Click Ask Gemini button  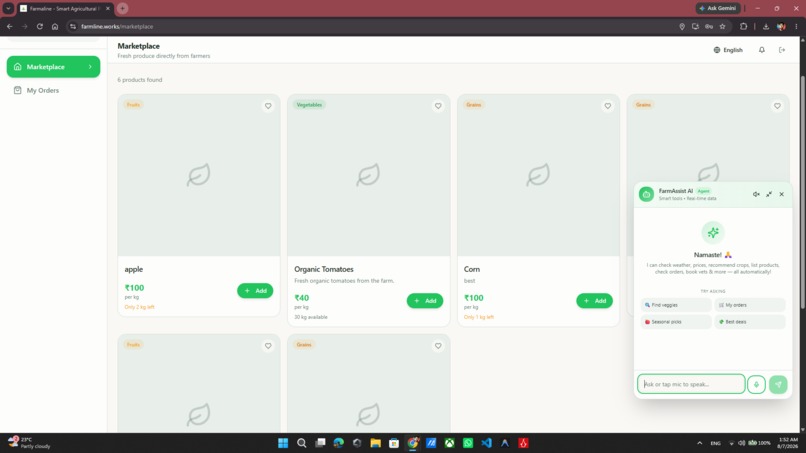click(718, 8)
